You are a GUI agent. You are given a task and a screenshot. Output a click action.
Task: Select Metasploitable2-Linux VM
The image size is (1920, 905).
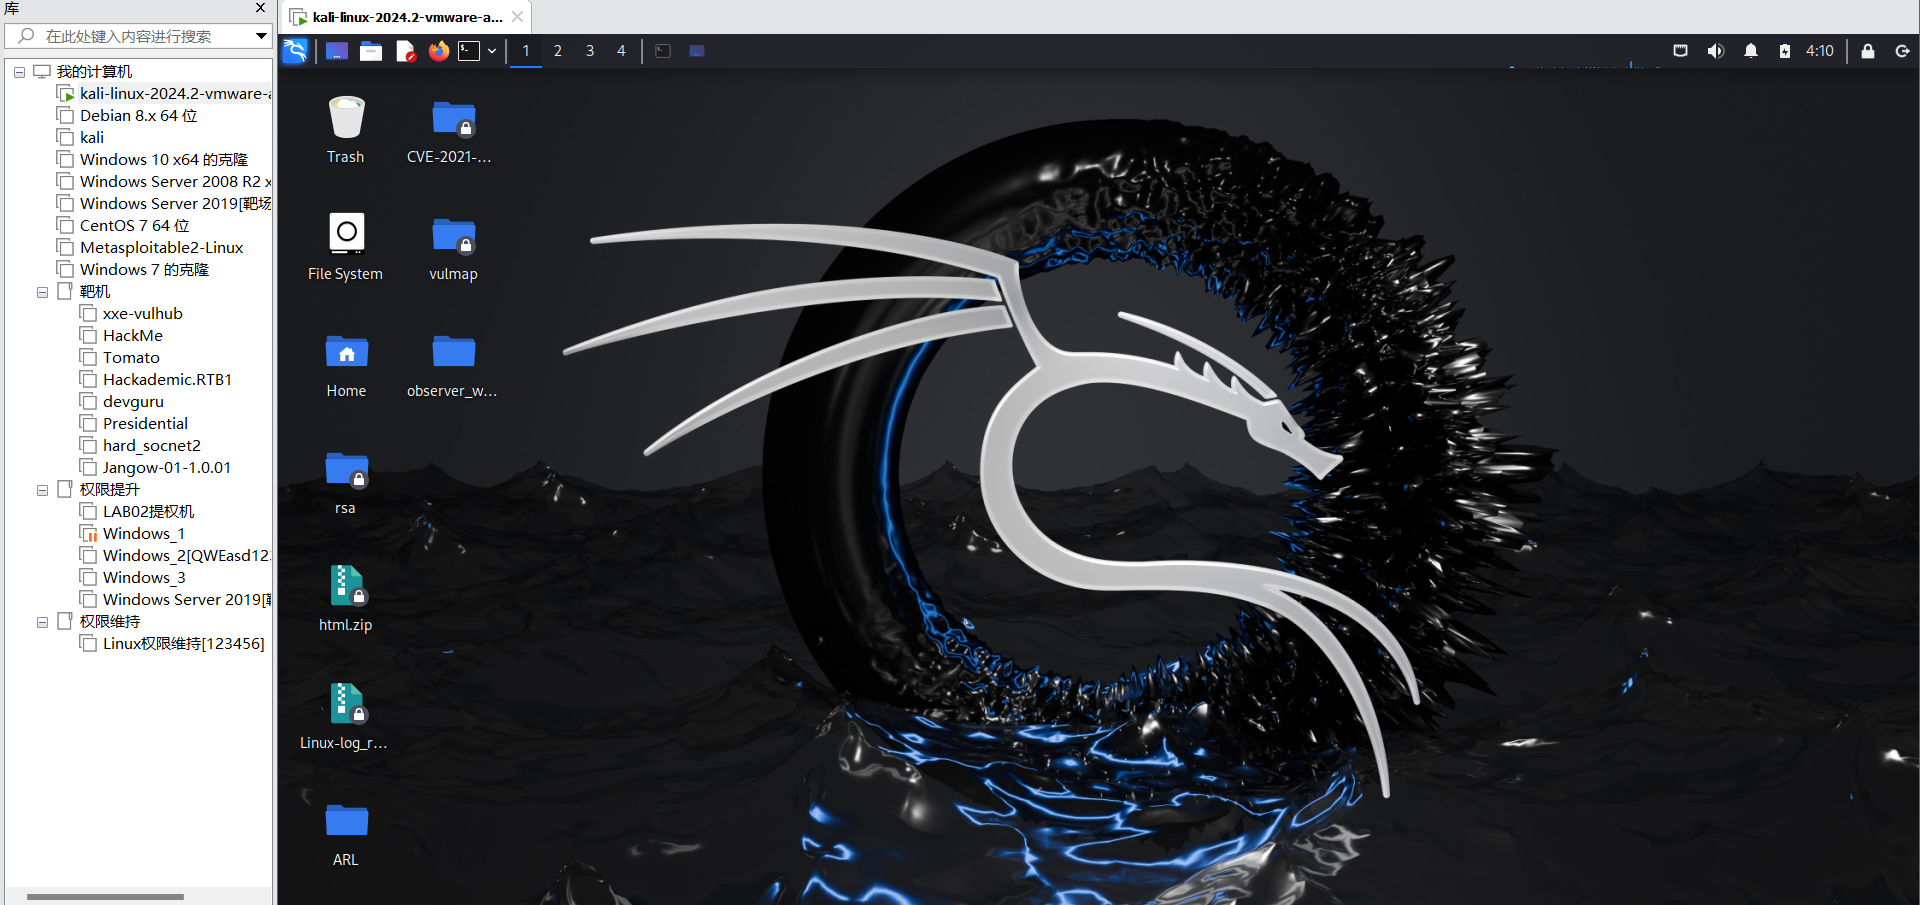pyautogui.click(x=161, y=247)
